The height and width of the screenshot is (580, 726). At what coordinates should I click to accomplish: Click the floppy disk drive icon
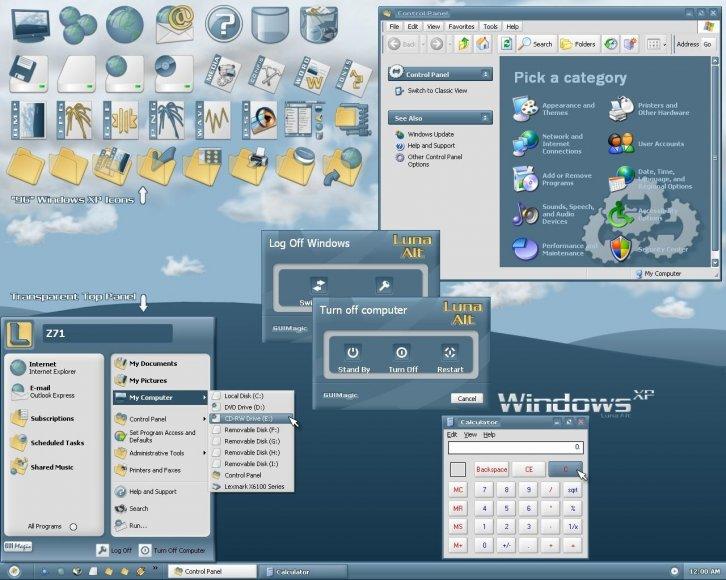coord(29,74)
